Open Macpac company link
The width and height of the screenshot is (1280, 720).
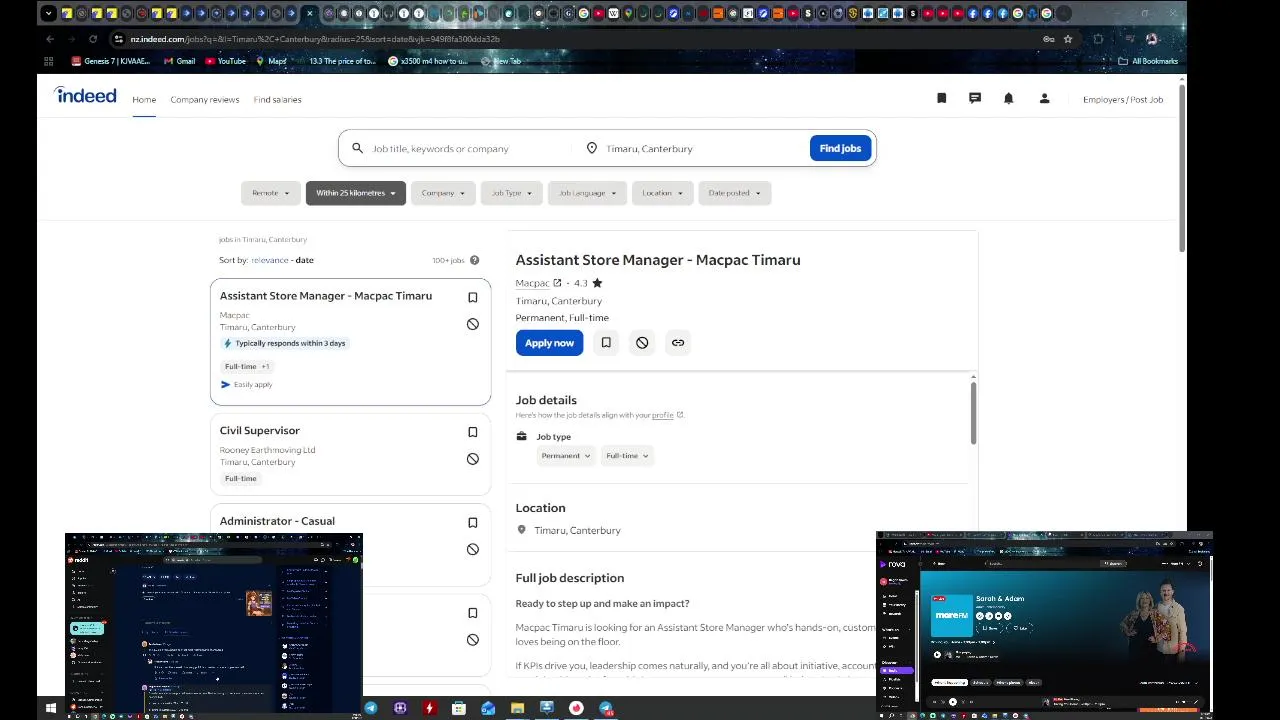(x=532, y=283)
